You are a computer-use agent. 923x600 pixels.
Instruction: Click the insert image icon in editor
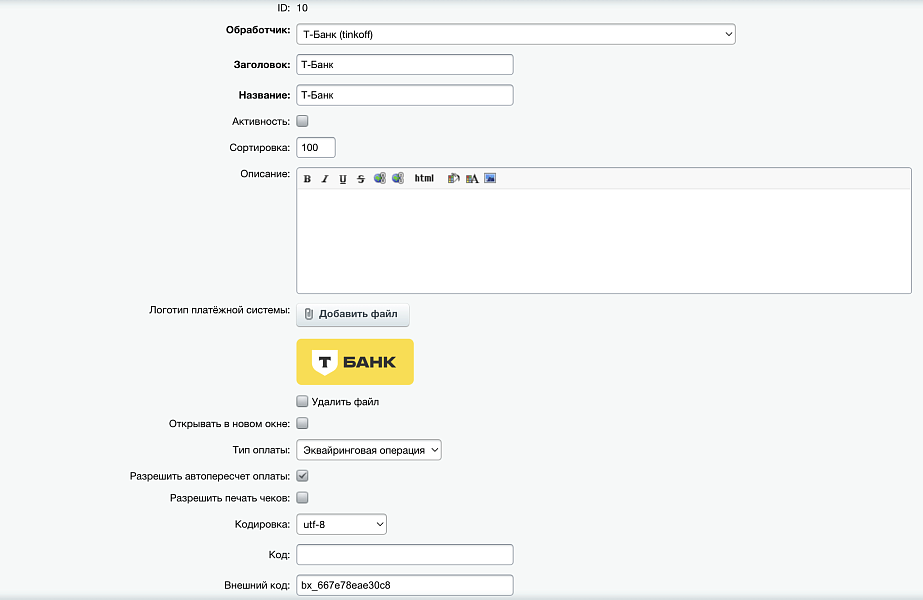[x=490, y=179]
